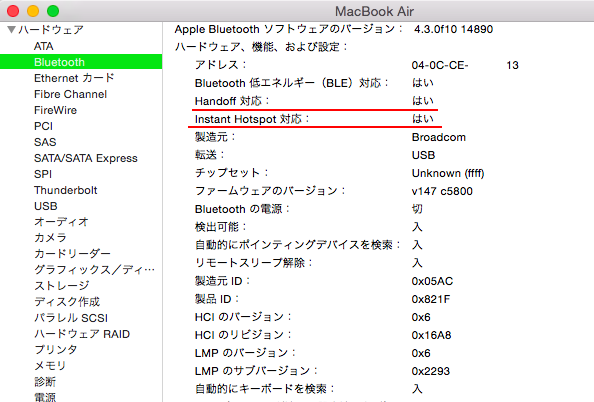The height and width of the screenshot is (402, 594).
Task: Click the ハードウェア、機能、および設定 heading
Action: (261, 47)
